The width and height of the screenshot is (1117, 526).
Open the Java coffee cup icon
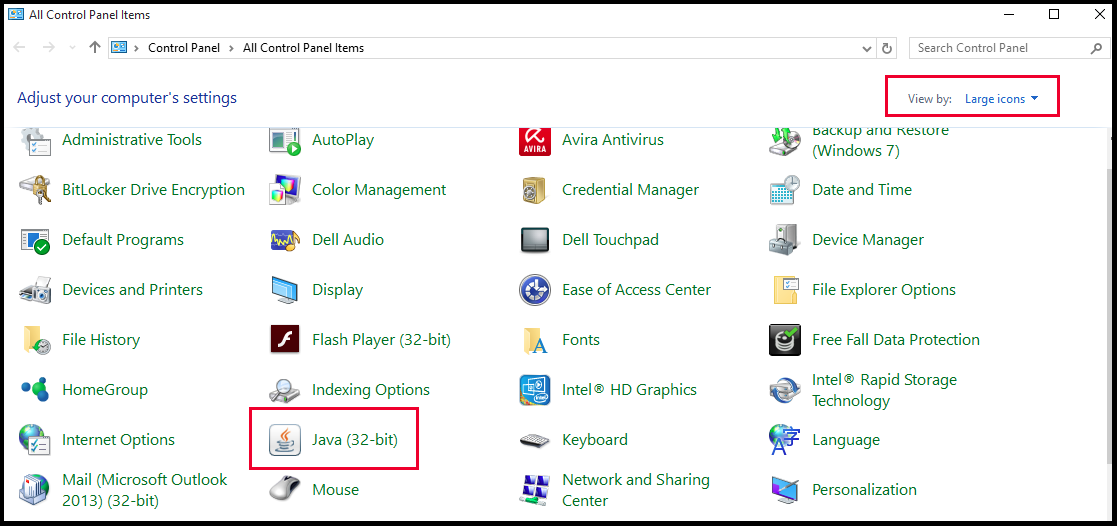(285, 440)
